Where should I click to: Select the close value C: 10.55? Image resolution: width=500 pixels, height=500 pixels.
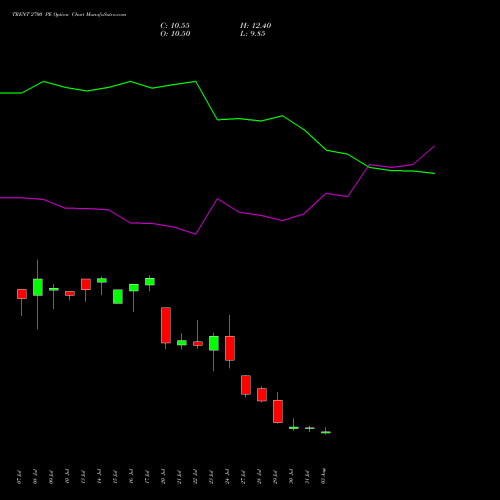pyautogui.click(x=175, y=26)
